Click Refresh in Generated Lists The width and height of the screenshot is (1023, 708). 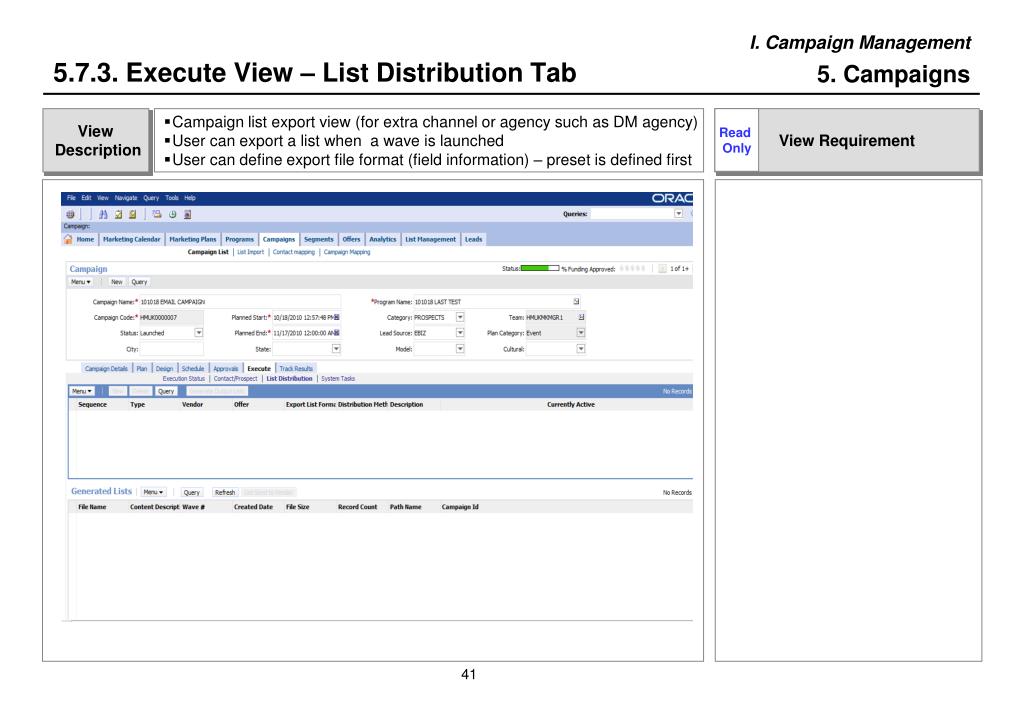tap(225, 492)
